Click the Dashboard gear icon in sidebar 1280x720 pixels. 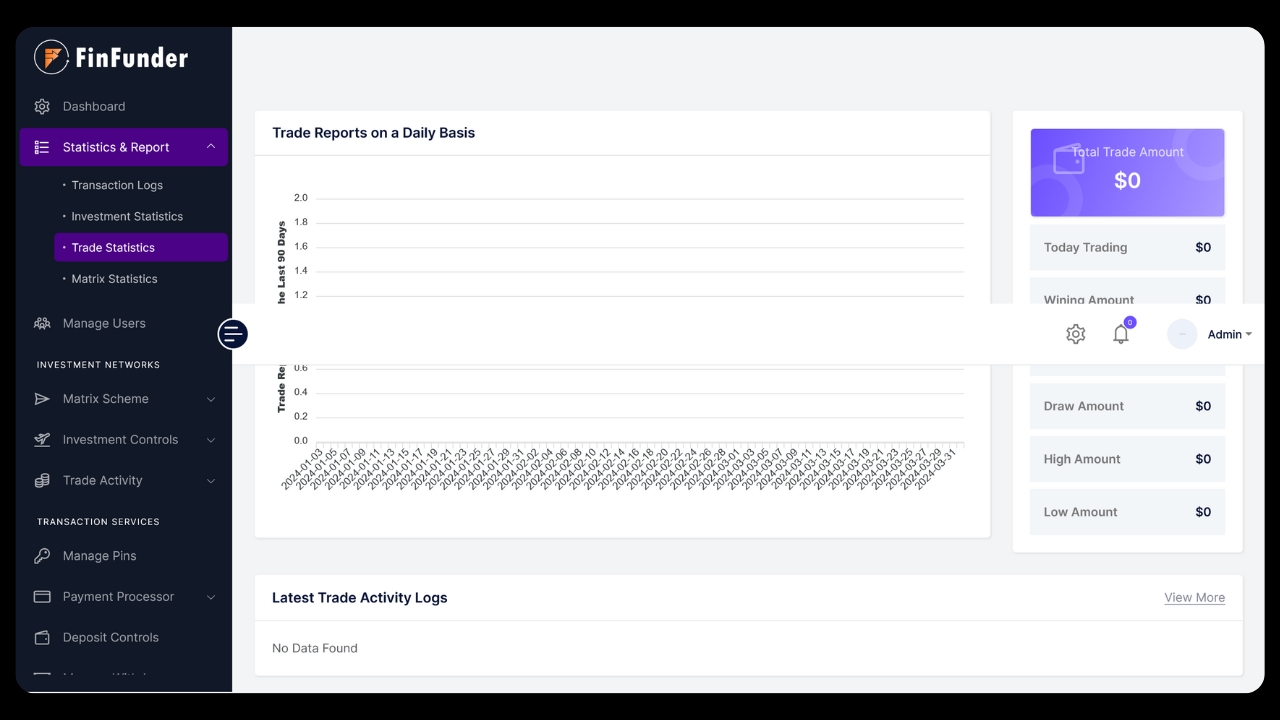pyautogui.click(x=42, y=107)
